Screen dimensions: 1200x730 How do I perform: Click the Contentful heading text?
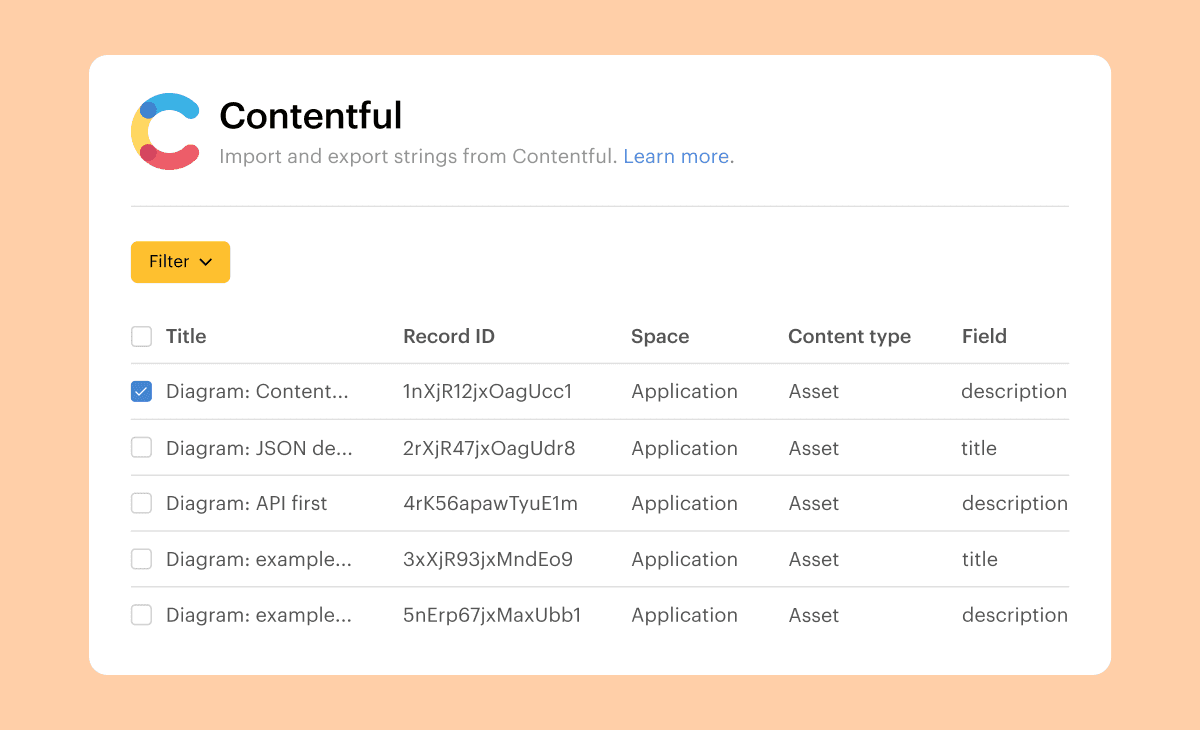[x=310, y=116]
